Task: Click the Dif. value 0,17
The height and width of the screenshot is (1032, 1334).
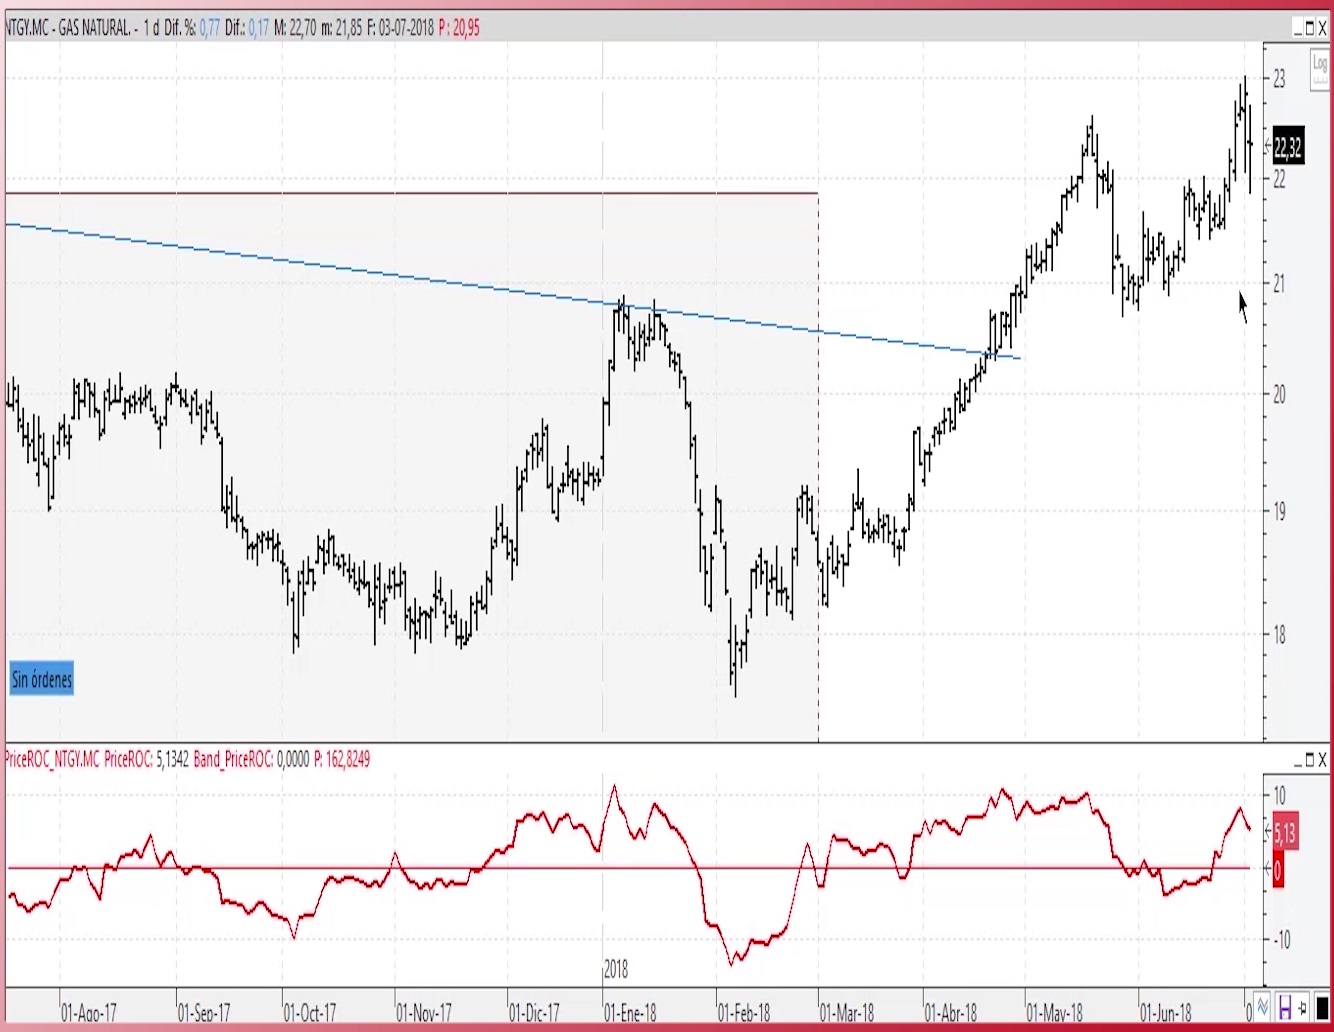Action: tap(258, 28)
